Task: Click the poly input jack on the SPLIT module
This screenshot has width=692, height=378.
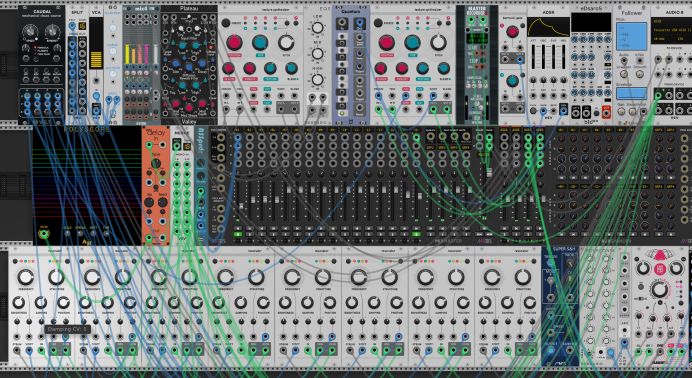Action: point(72,26)
